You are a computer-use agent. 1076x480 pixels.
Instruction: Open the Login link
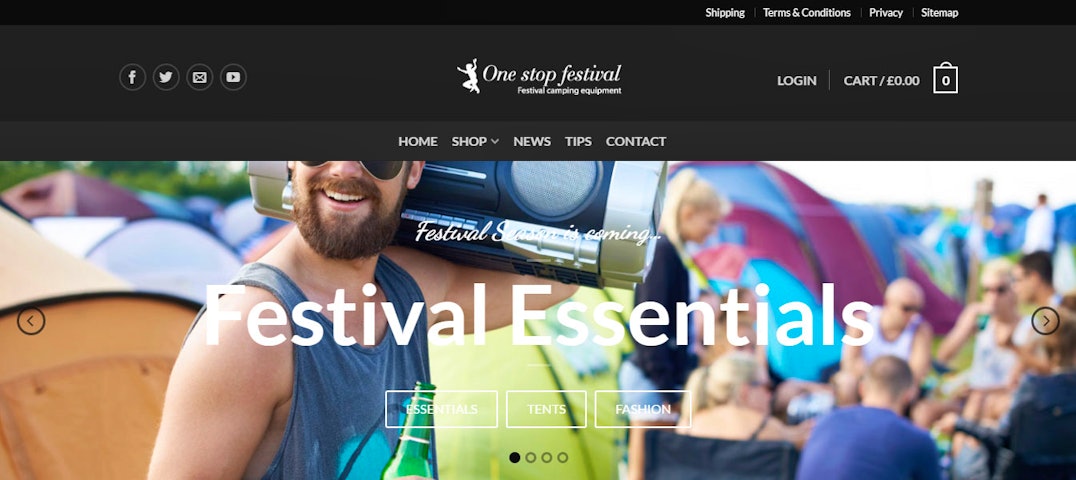(797, 80)
